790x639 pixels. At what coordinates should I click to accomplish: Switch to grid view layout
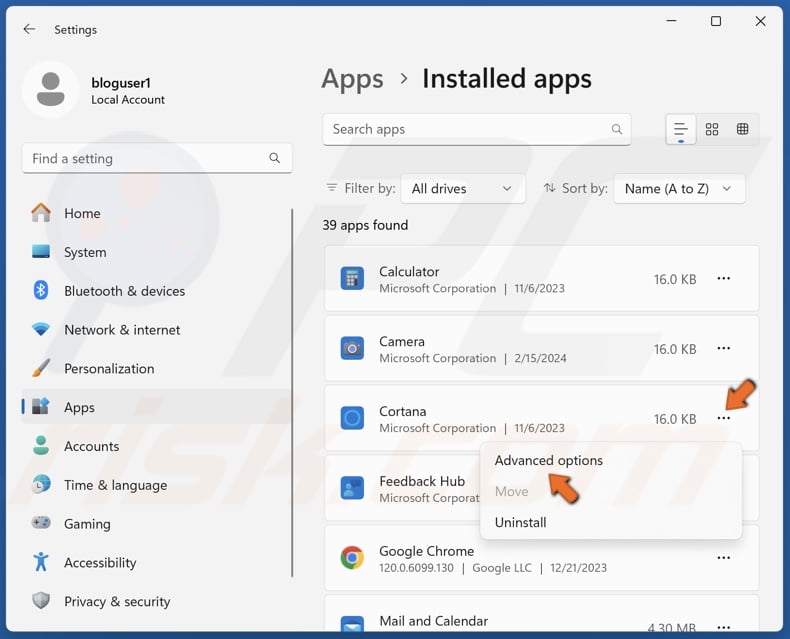point(712,130)
